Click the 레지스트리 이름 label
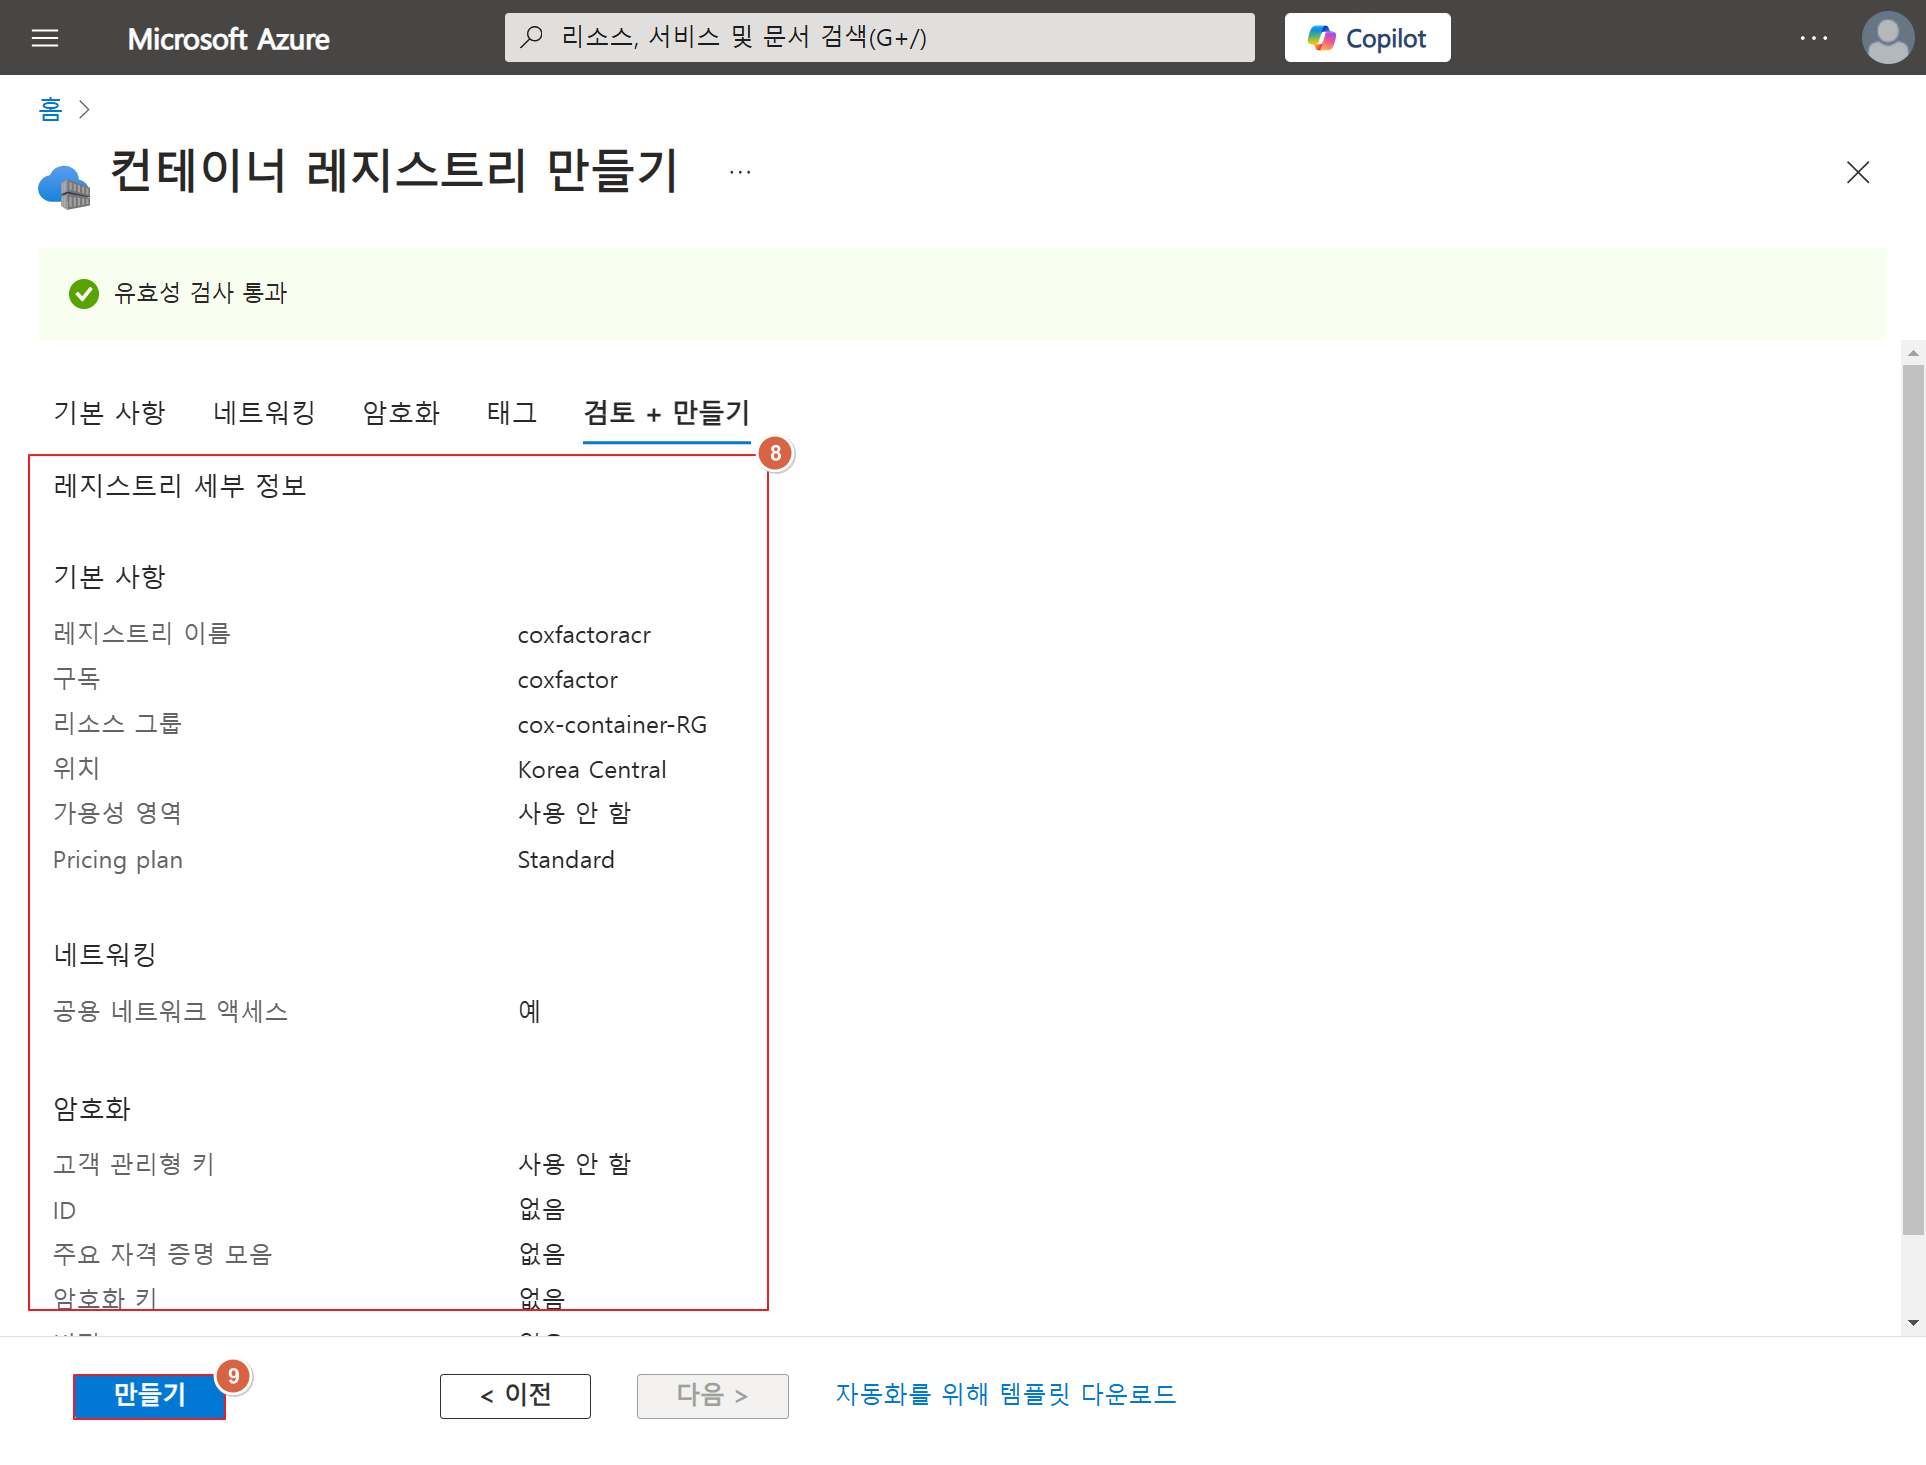The width and height of the screenshot is (1926, 1465). point(142,633)
